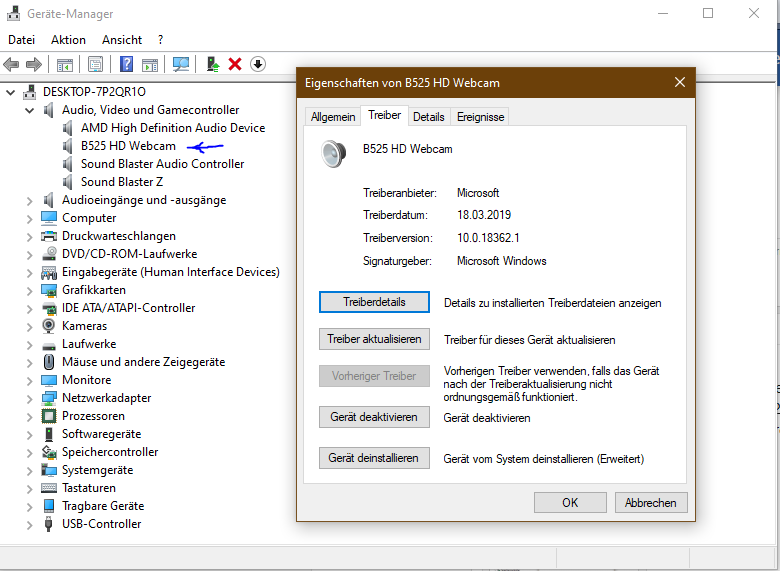
Task: Click the Netzwerkadapter icon
Action: (49, 398)
